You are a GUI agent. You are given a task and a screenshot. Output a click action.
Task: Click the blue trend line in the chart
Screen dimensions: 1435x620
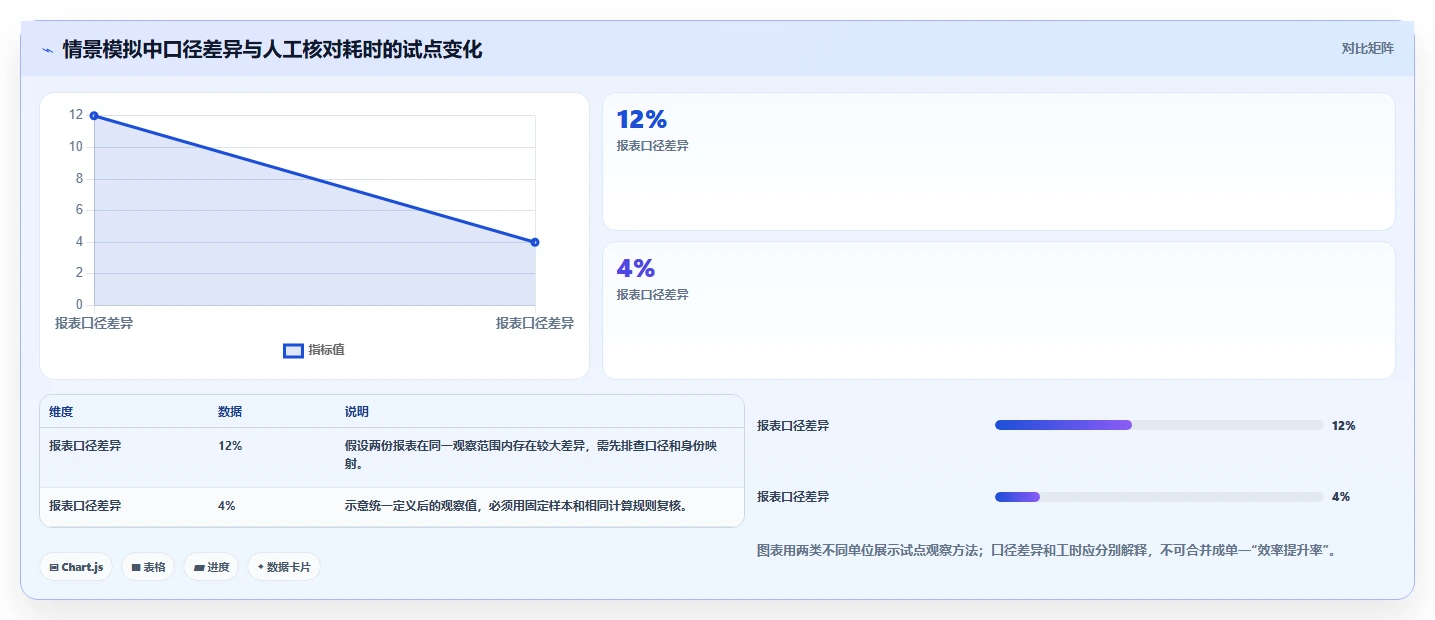pos(314,179)
